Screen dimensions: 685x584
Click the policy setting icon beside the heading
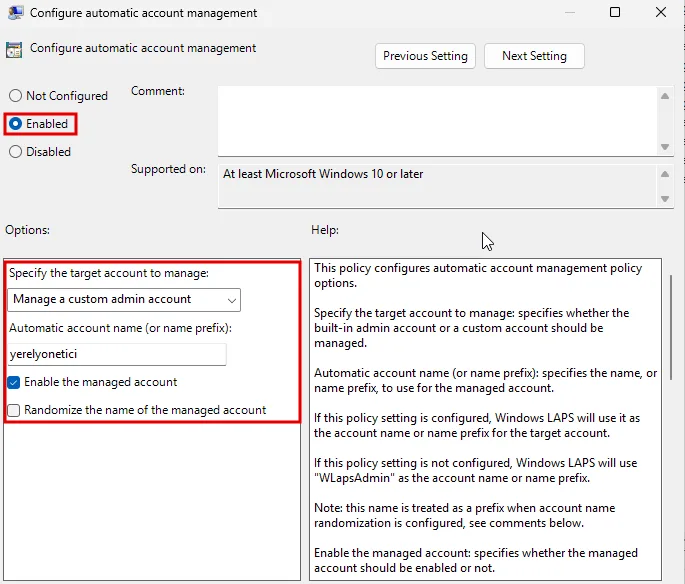pyautogui.click(x=14, y=50)
